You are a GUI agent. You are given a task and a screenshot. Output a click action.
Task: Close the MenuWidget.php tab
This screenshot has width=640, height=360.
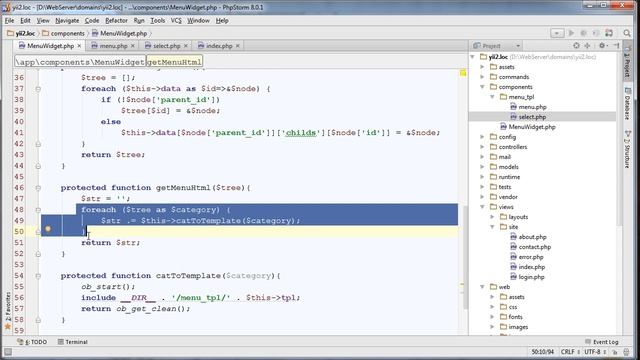[x=79, y=46]
